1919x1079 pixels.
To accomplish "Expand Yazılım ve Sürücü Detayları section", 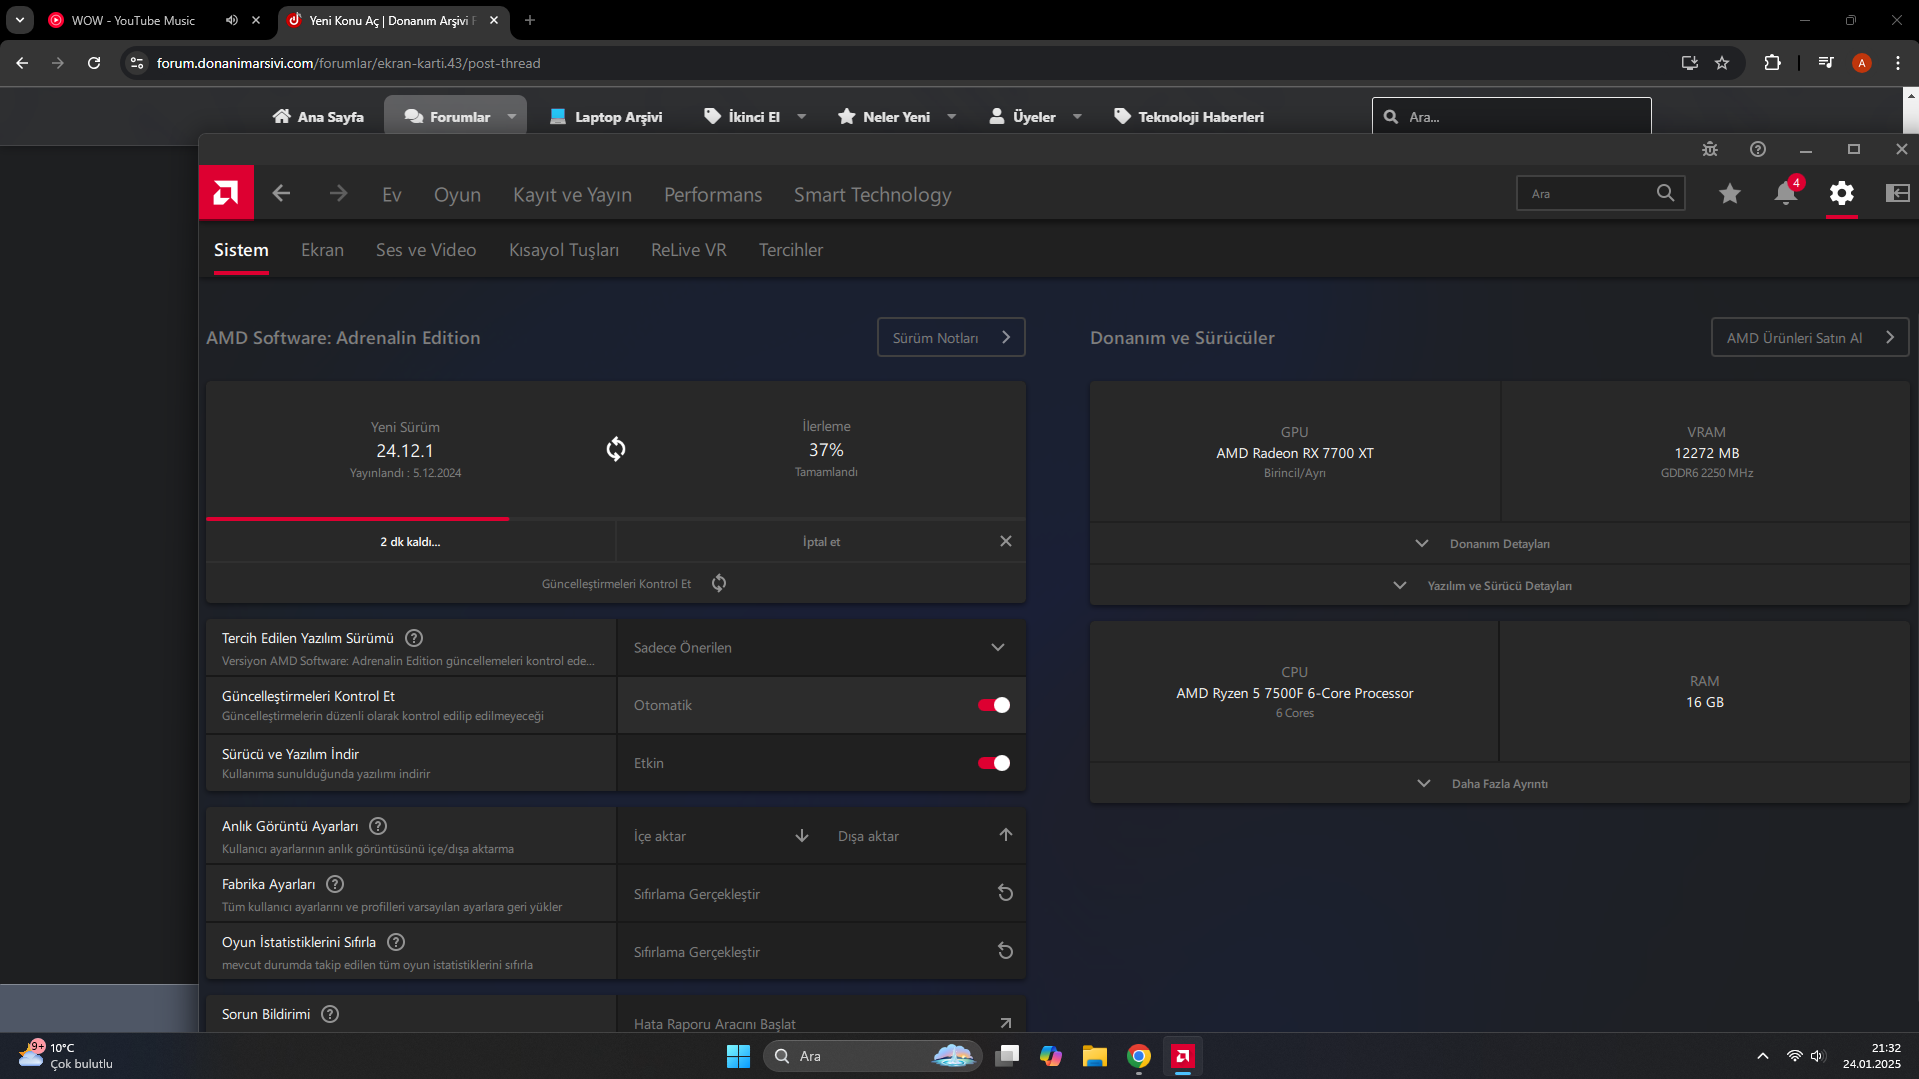I will pos(1499,585).
